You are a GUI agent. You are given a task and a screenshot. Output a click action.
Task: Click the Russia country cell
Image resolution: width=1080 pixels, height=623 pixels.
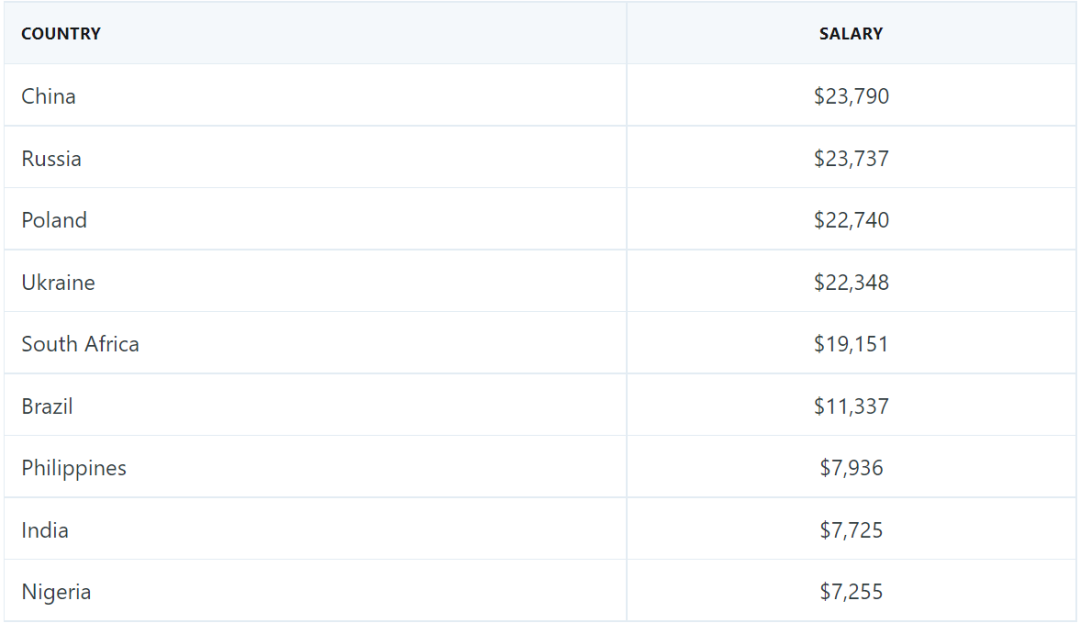[52, 158]
